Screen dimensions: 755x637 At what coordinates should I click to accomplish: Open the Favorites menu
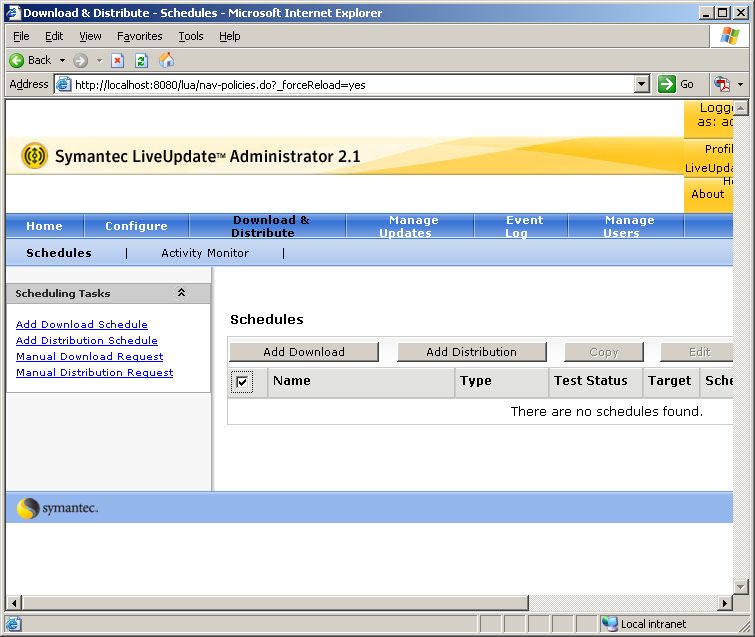click(140, 36)
